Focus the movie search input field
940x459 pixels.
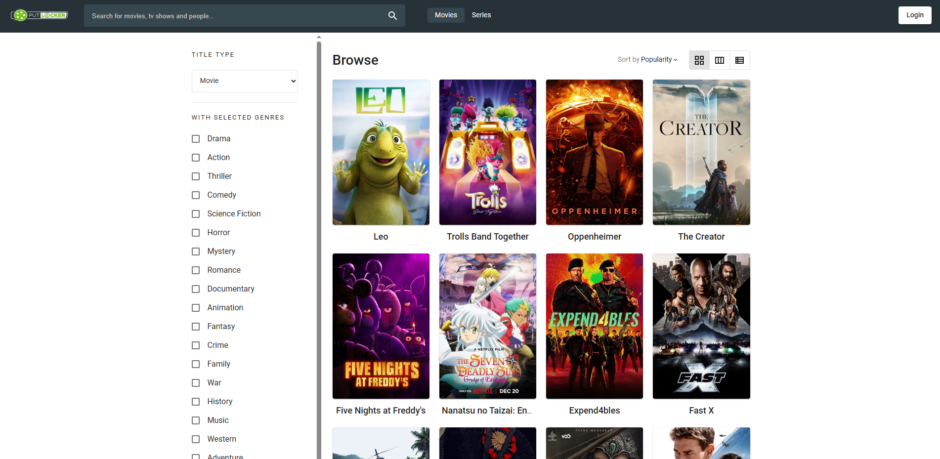tap(235, 16)
